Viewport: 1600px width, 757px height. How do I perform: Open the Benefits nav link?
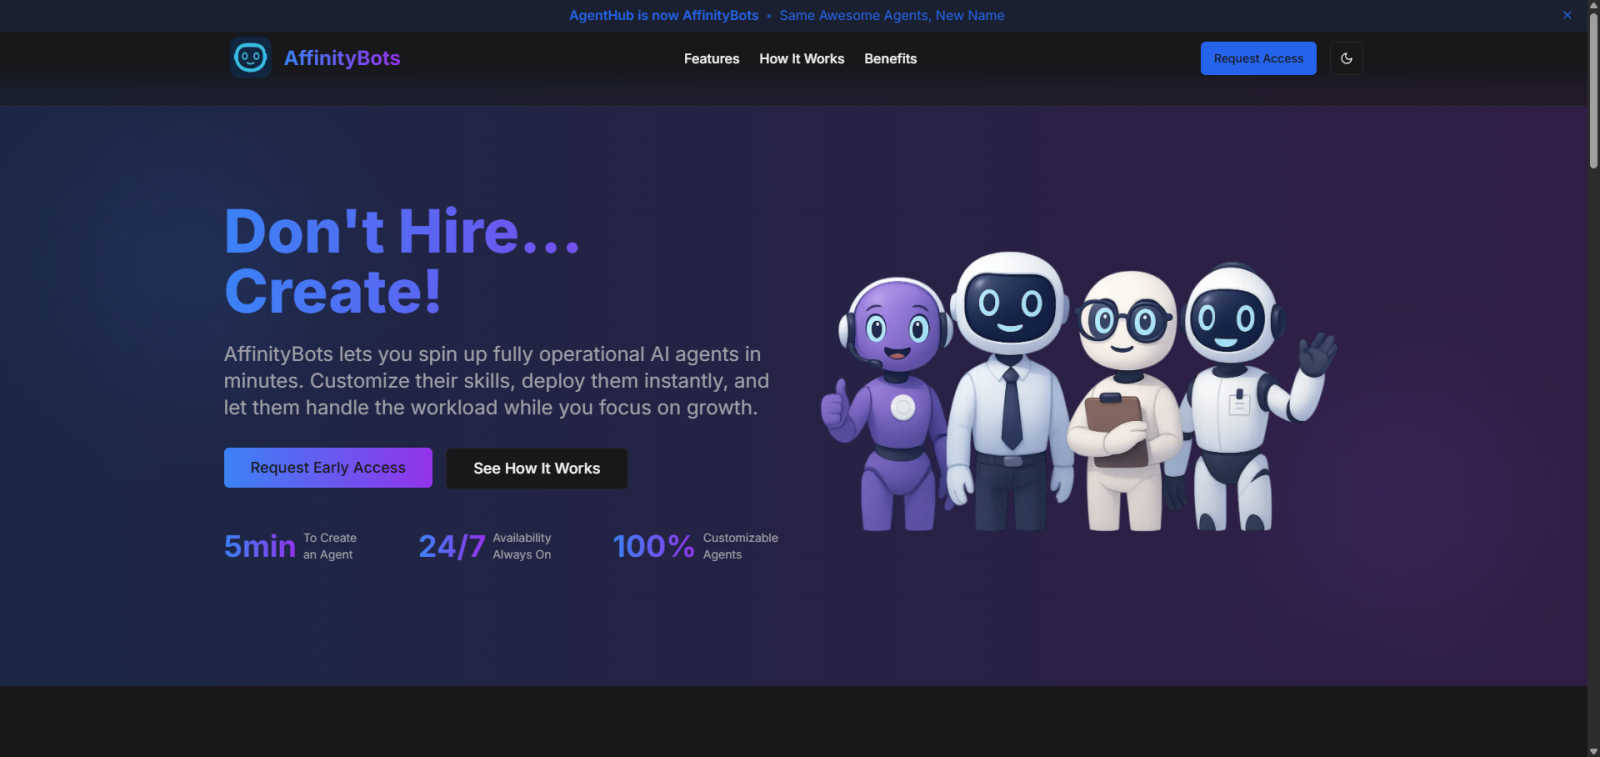[890, 59]
